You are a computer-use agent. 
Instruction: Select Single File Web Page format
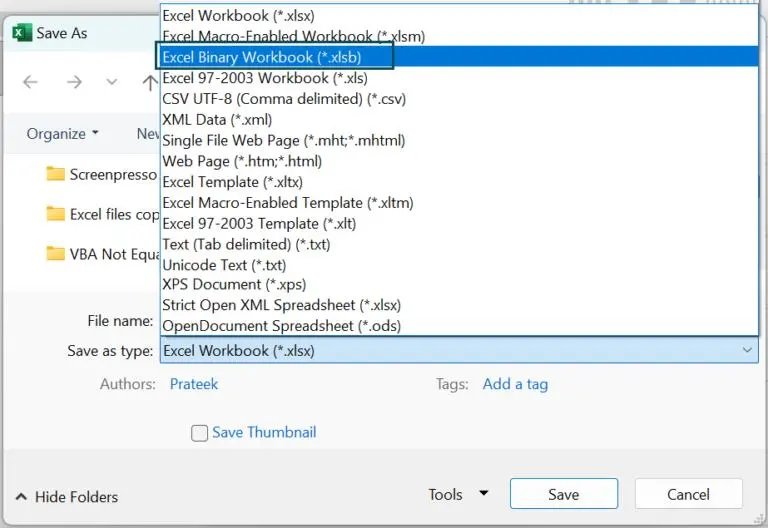[459, 141]
